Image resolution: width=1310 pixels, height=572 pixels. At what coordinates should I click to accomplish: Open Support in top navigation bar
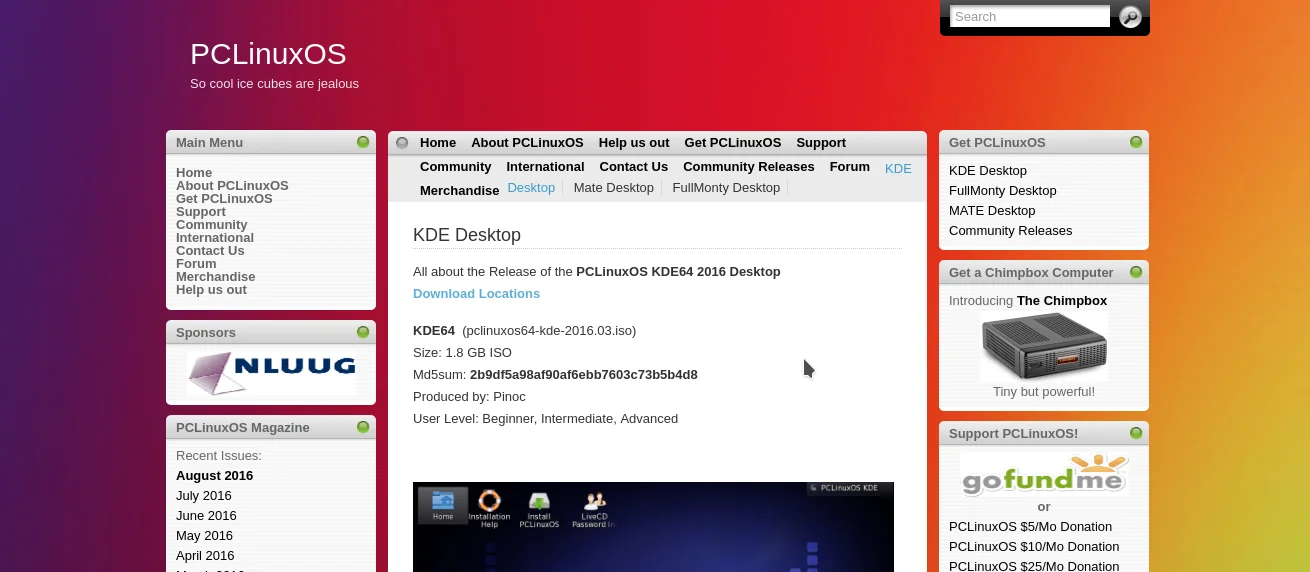[821, 143]
